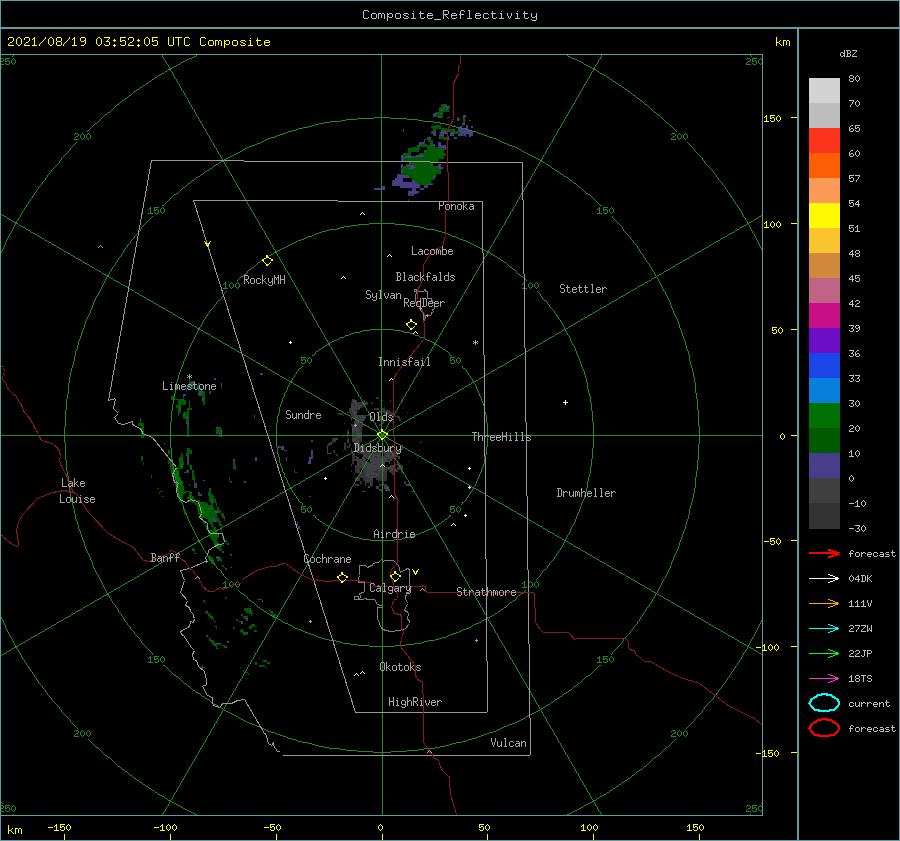Click the red forecast ellipse symbol
The image size is (900, 841).
point(824,728)
